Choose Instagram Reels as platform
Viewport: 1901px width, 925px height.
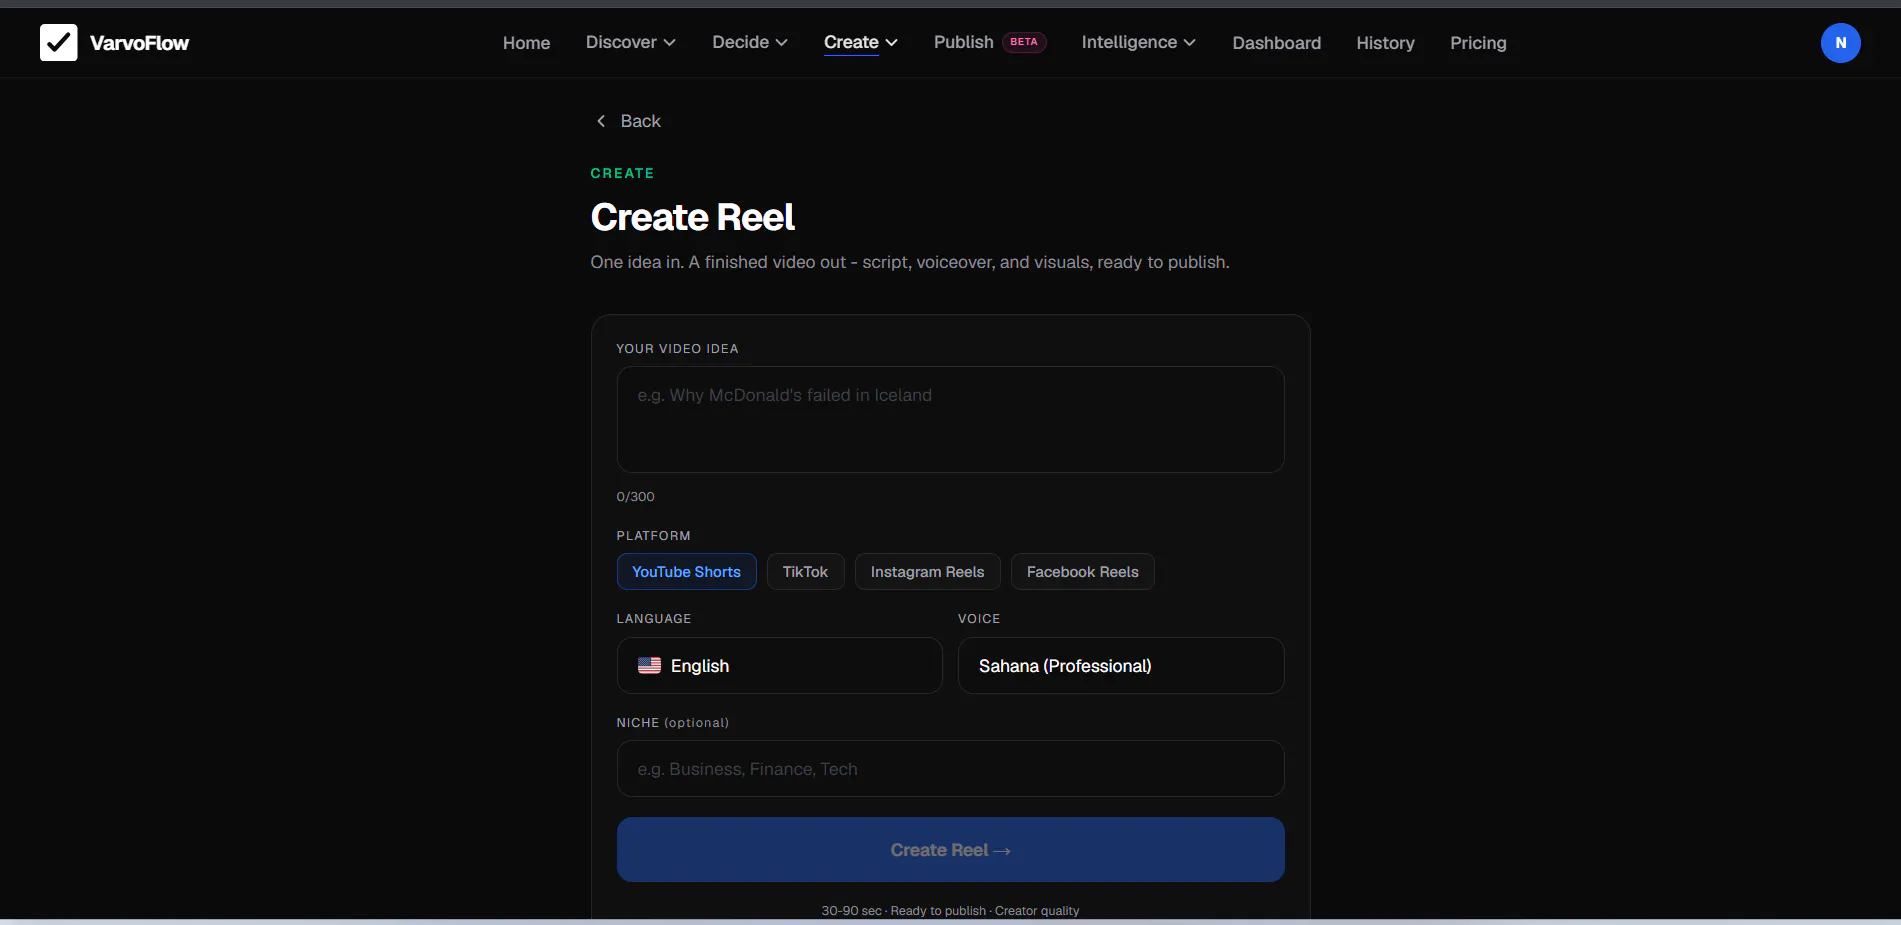(x=927, y=572)
